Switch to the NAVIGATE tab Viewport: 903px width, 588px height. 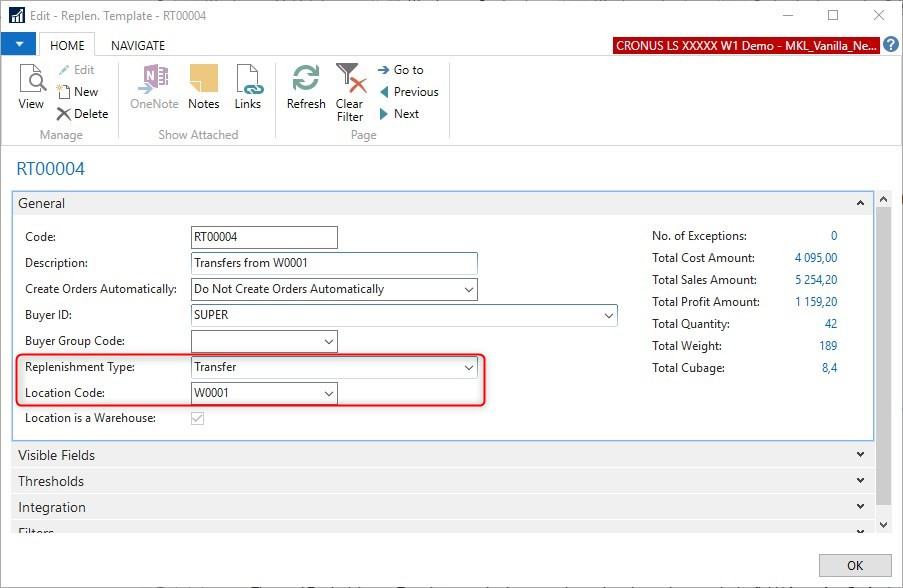tap(138, 45)
